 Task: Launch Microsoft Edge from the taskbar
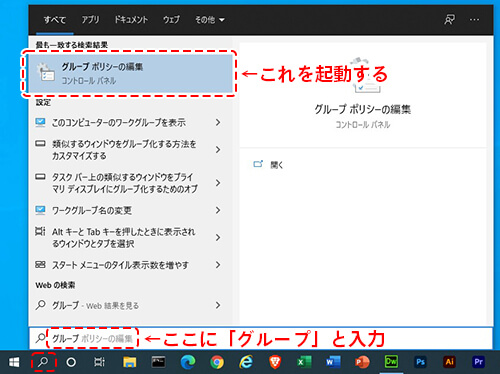click(x=188, y=362)
